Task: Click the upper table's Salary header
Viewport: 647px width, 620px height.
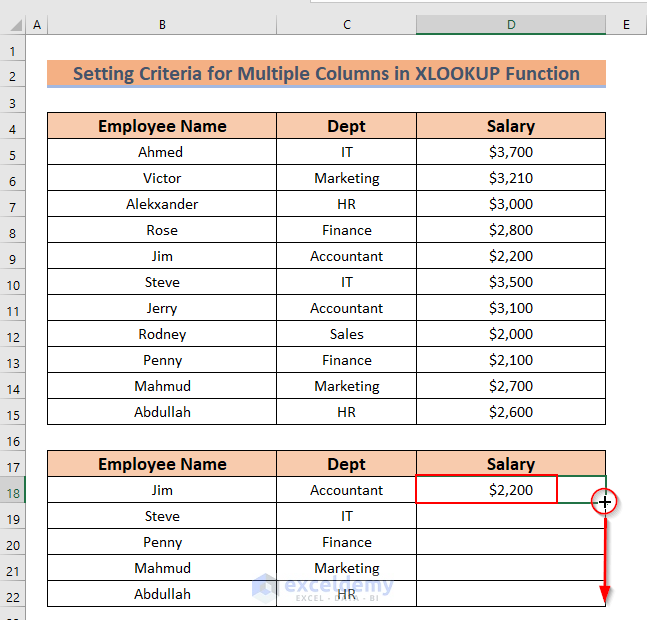Action: pyautogui.click(x=511, y=126)
